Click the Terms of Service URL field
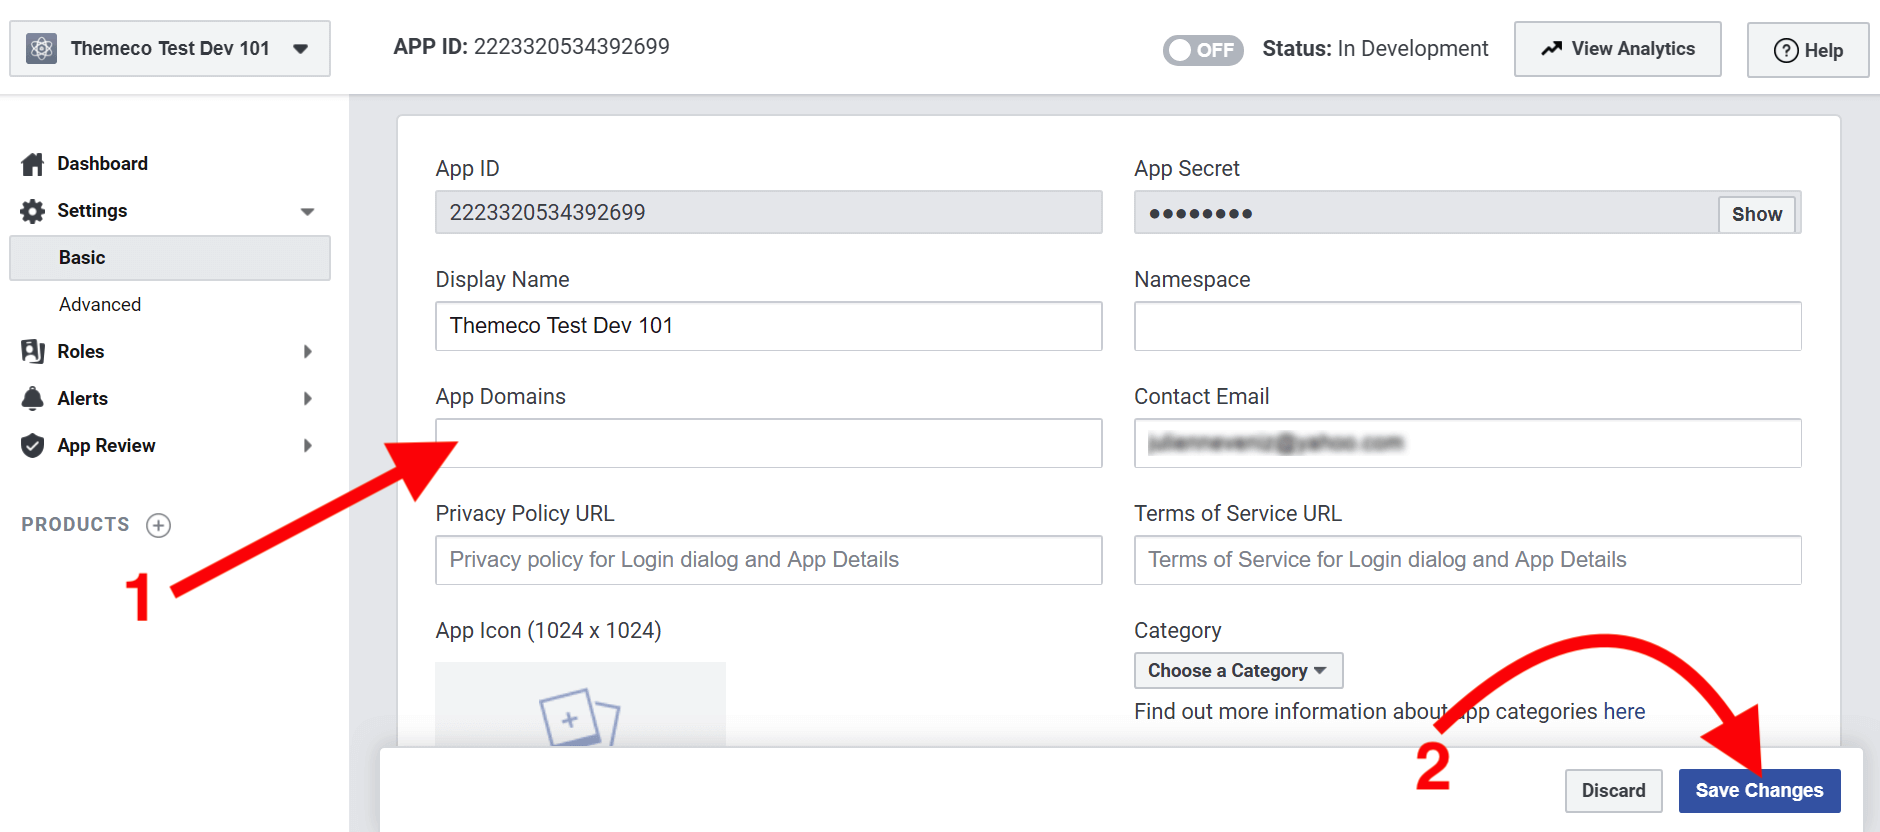This screenshot has height=832, width=1880. pos(1468,560)
